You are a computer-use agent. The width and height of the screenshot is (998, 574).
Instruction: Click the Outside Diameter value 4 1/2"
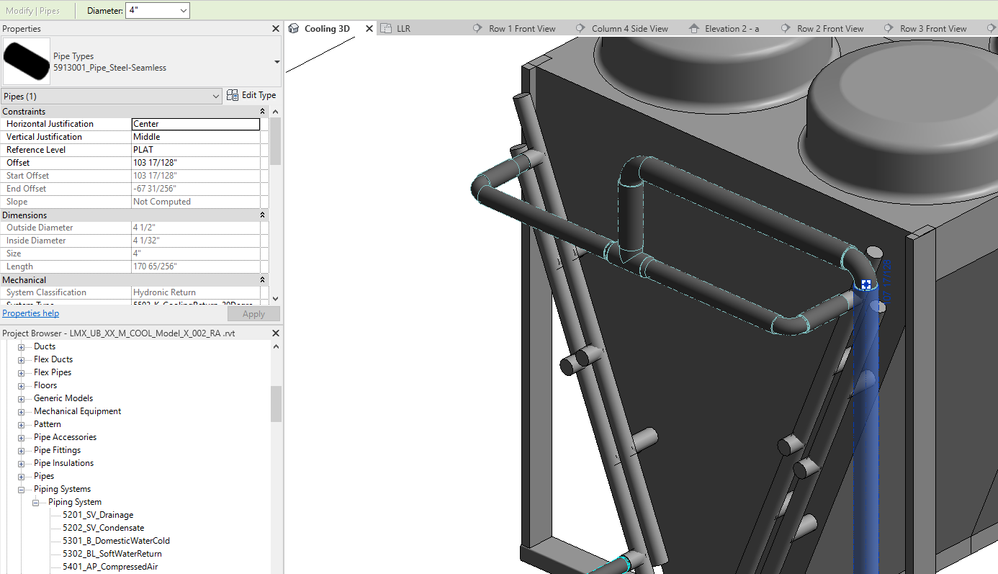pyautogui.click(x=195, y=228)
